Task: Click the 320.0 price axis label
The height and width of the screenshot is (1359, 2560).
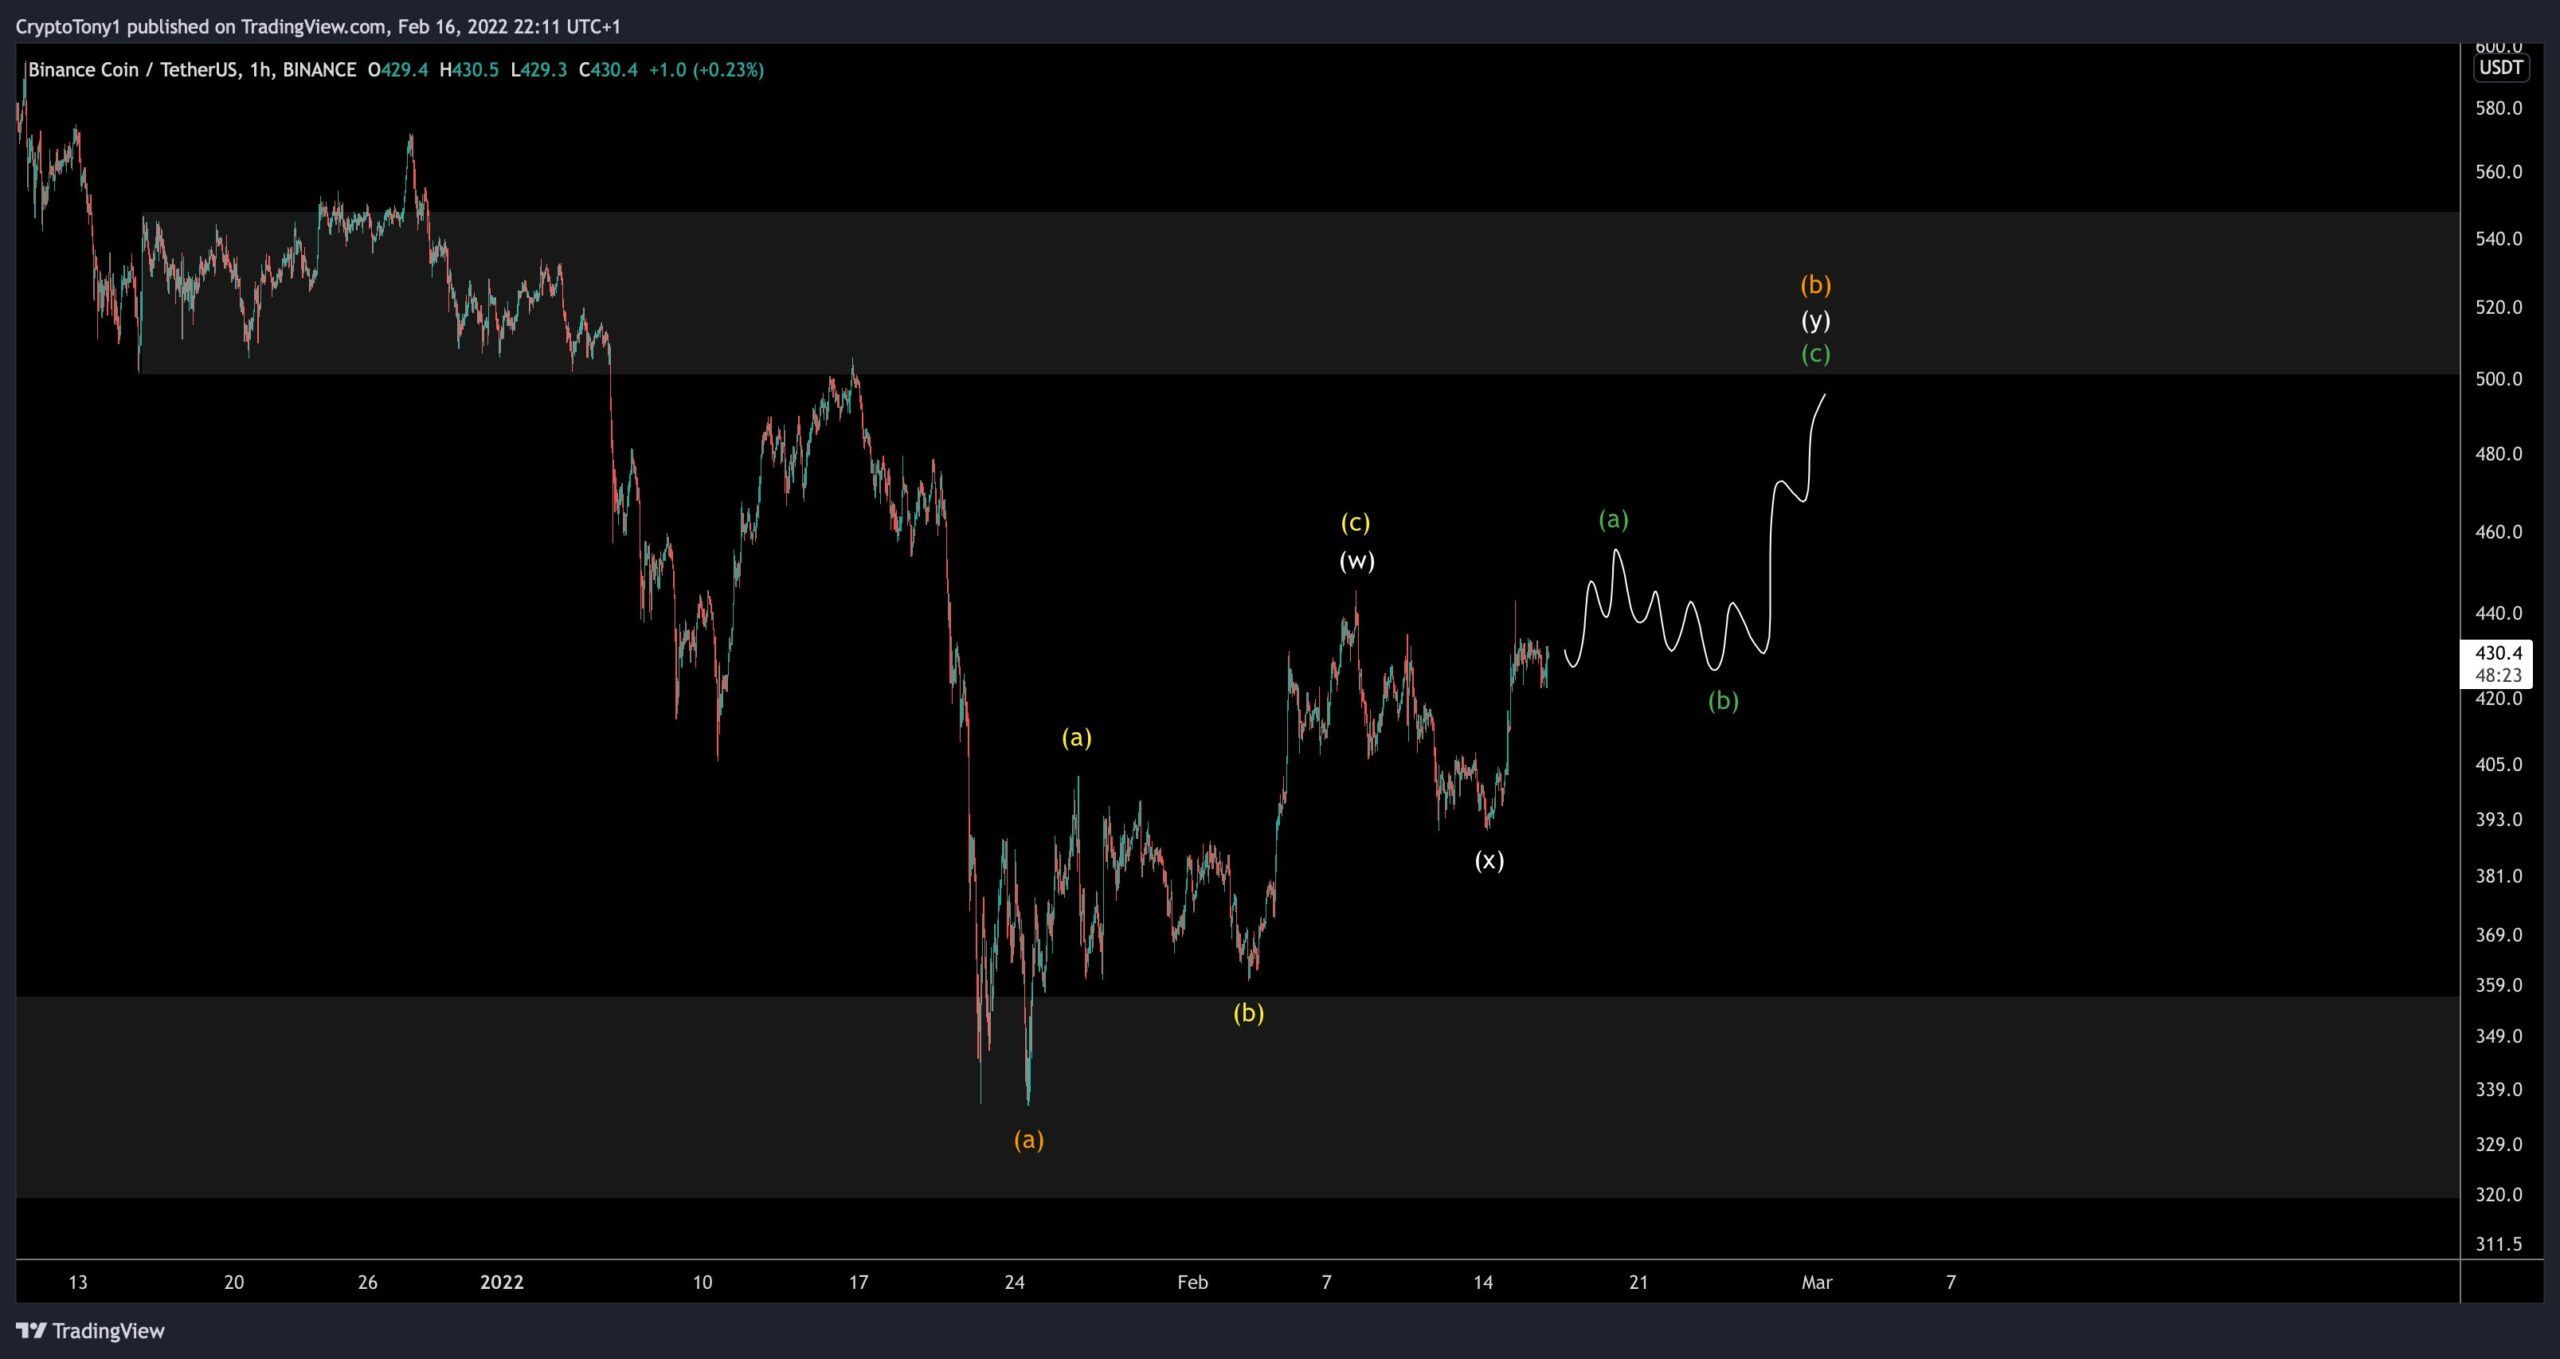Action: [x=2497, y=1194]
